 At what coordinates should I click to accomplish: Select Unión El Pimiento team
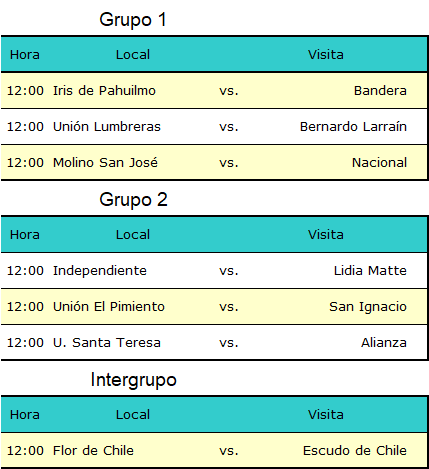(109, 307)
